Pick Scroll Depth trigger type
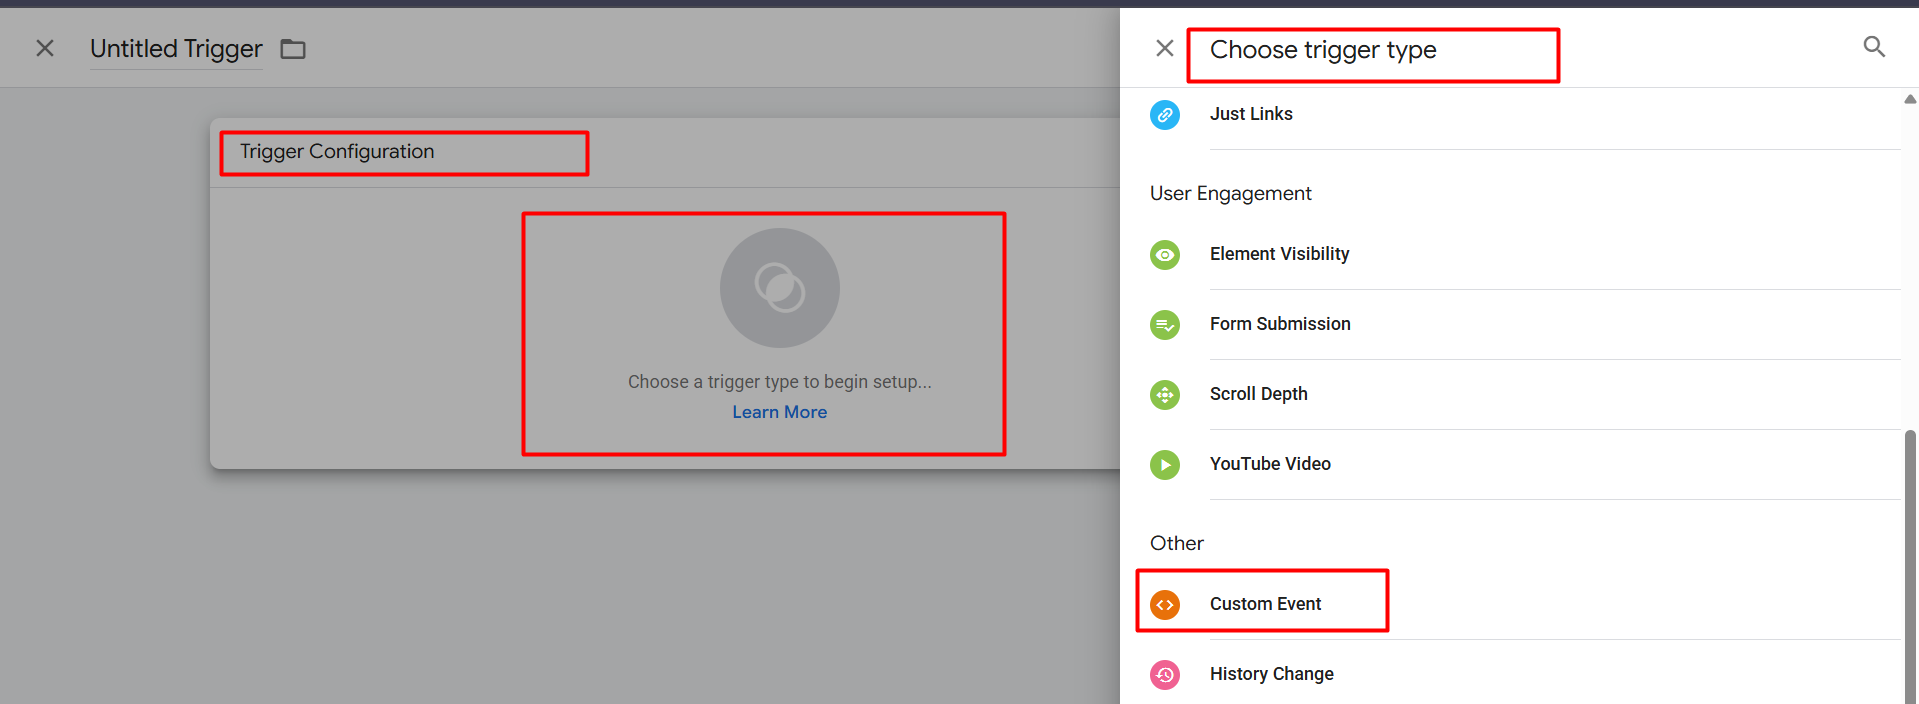This screenshot has width=1919, height=704. coord(1258,394)
